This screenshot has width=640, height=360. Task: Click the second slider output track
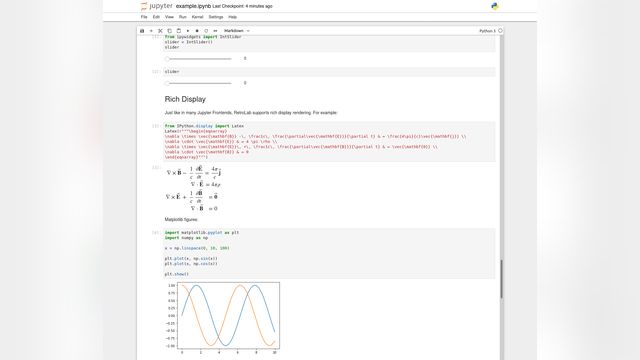[199, 83]
